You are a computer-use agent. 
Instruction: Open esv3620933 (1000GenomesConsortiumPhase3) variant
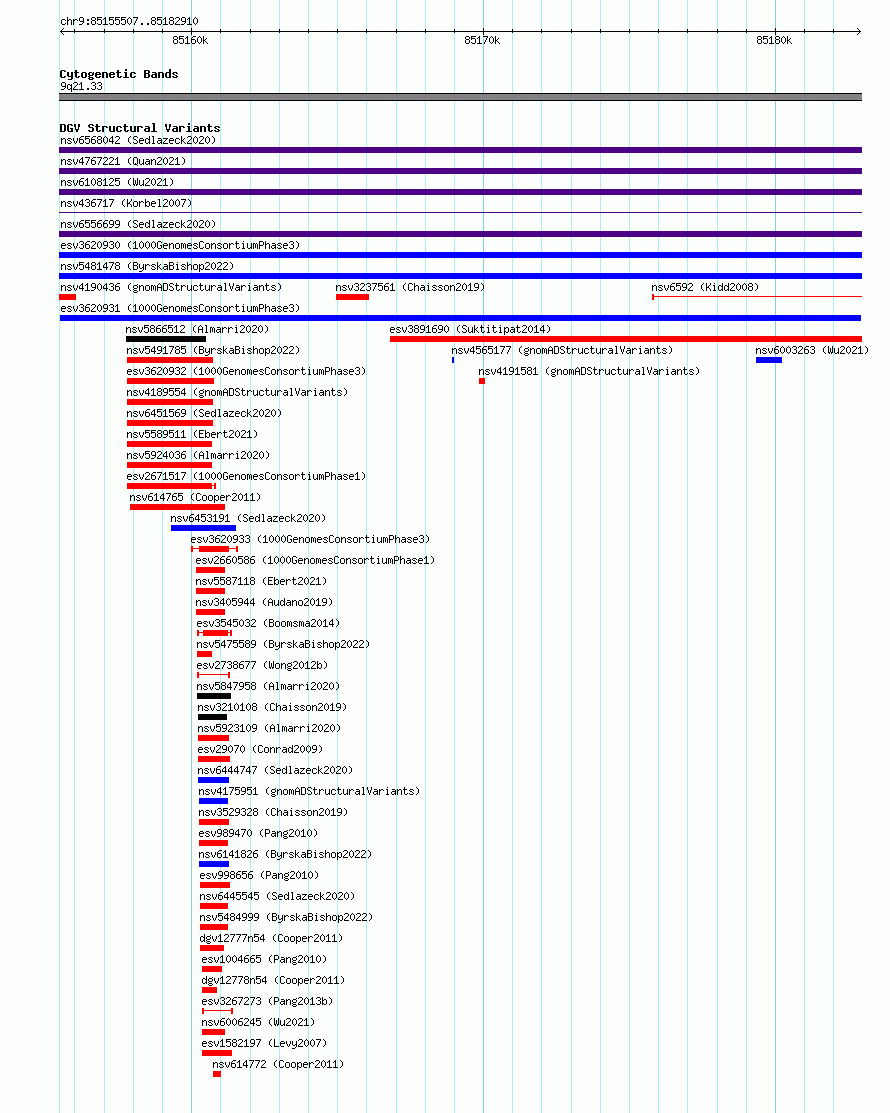pos(310,539)
